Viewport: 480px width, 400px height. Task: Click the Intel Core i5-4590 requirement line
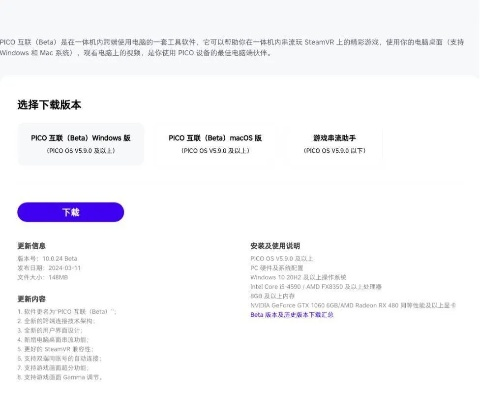pos(316,287)
